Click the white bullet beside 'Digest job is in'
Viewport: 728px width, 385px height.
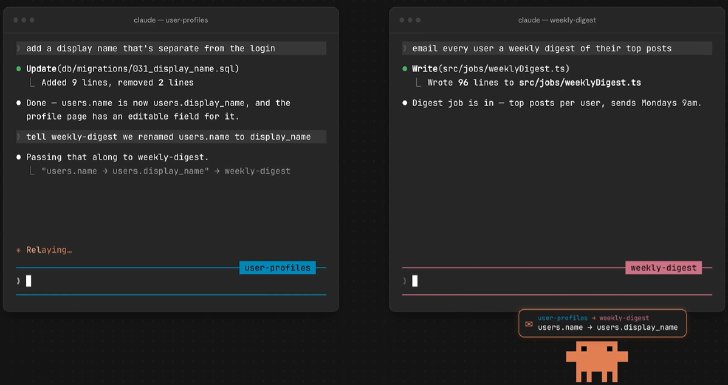[x=405, y=103]
